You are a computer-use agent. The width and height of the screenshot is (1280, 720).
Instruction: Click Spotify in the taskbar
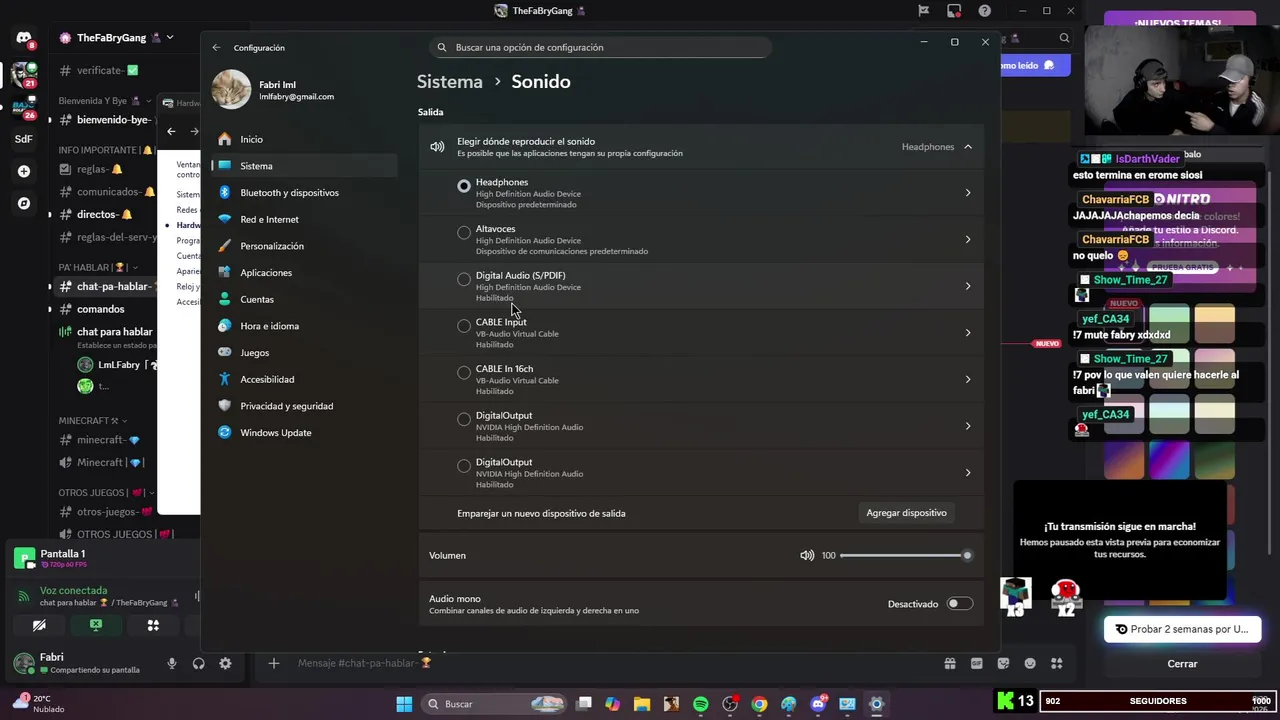coord(700,704)
